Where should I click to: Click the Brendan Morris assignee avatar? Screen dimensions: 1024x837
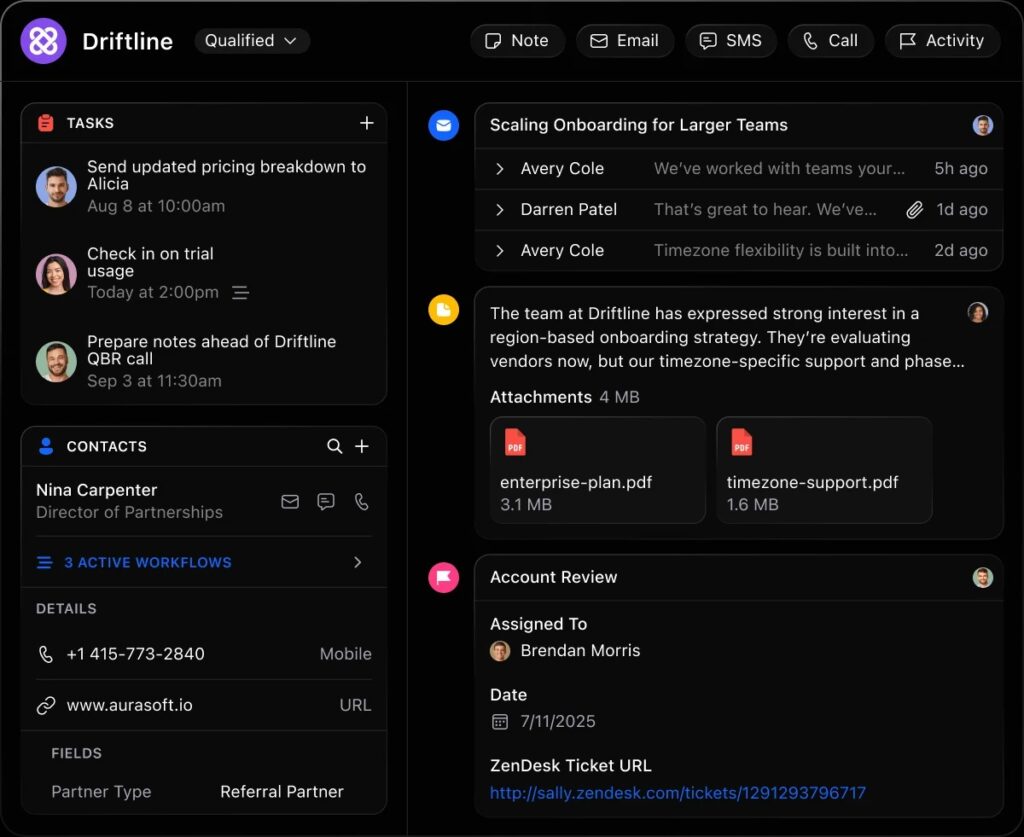pos(500,651)
